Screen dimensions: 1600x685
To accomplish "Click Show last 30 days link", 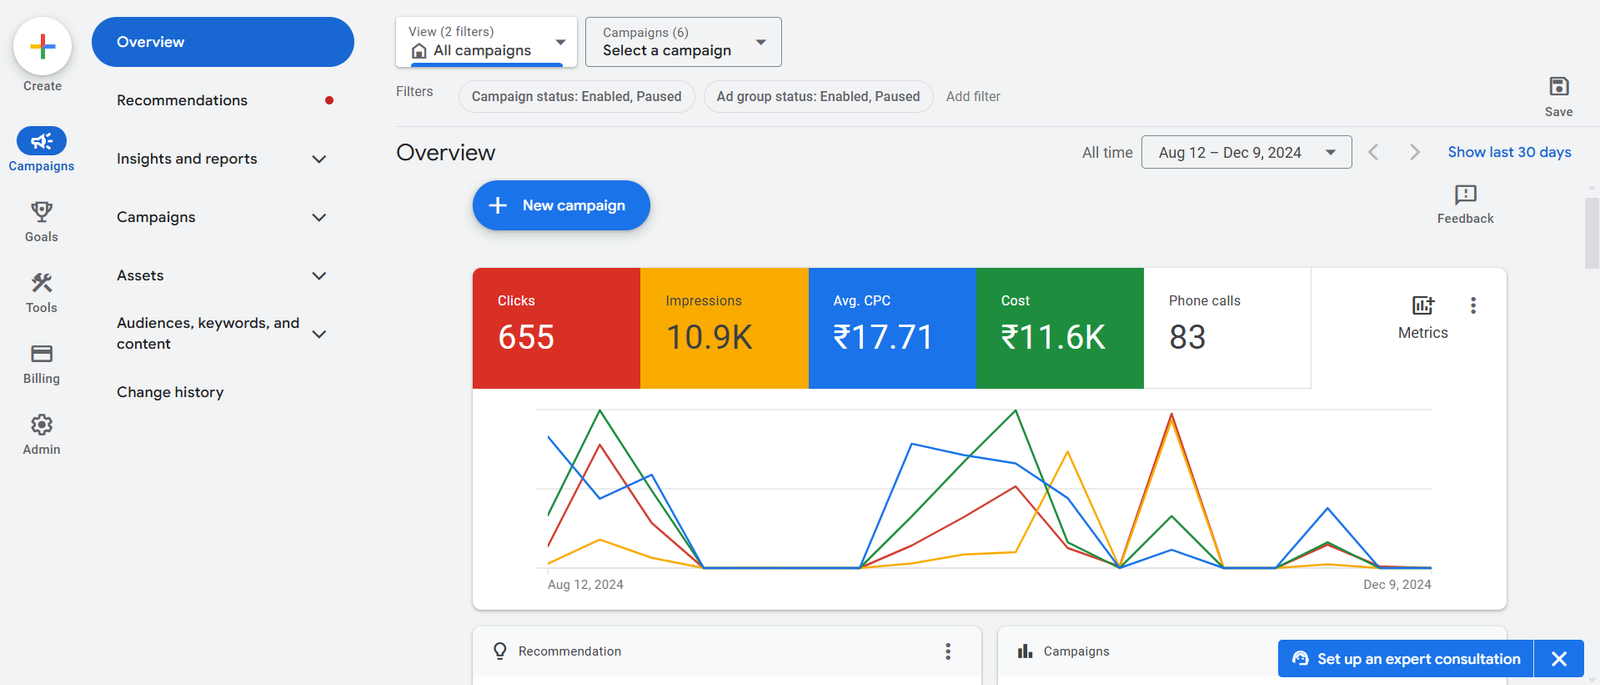I will (1509, 152).
